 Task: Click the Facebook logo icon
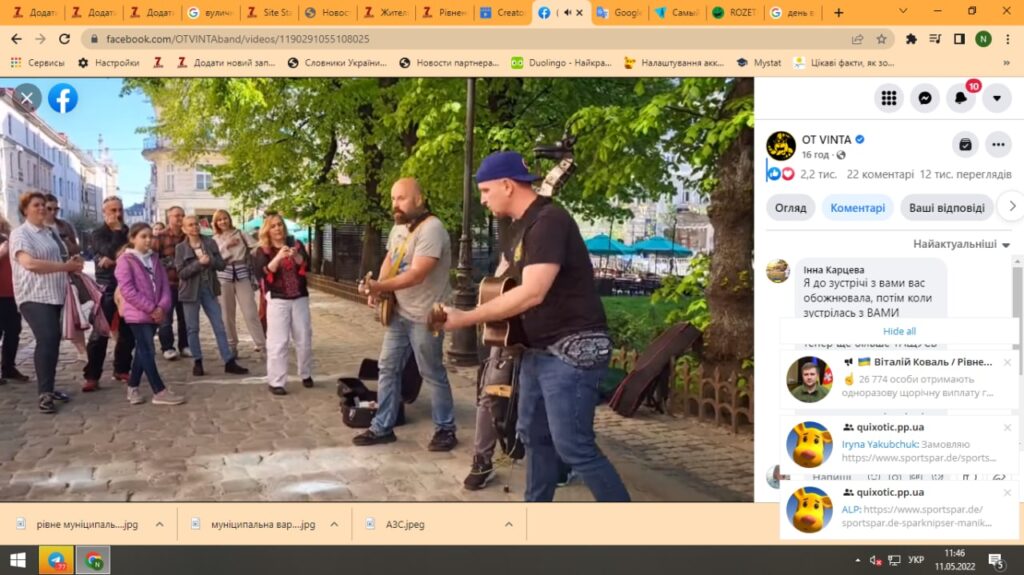pyautogui.click(x=63, y=98)
